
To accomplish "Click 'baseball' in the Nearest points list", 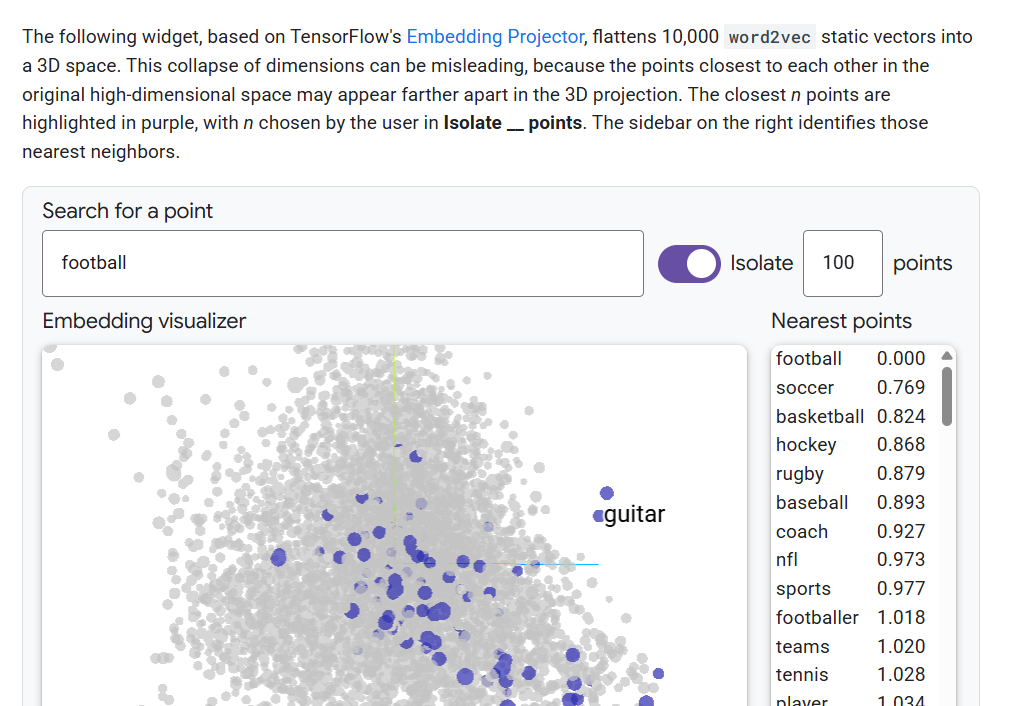I will 812,503.
